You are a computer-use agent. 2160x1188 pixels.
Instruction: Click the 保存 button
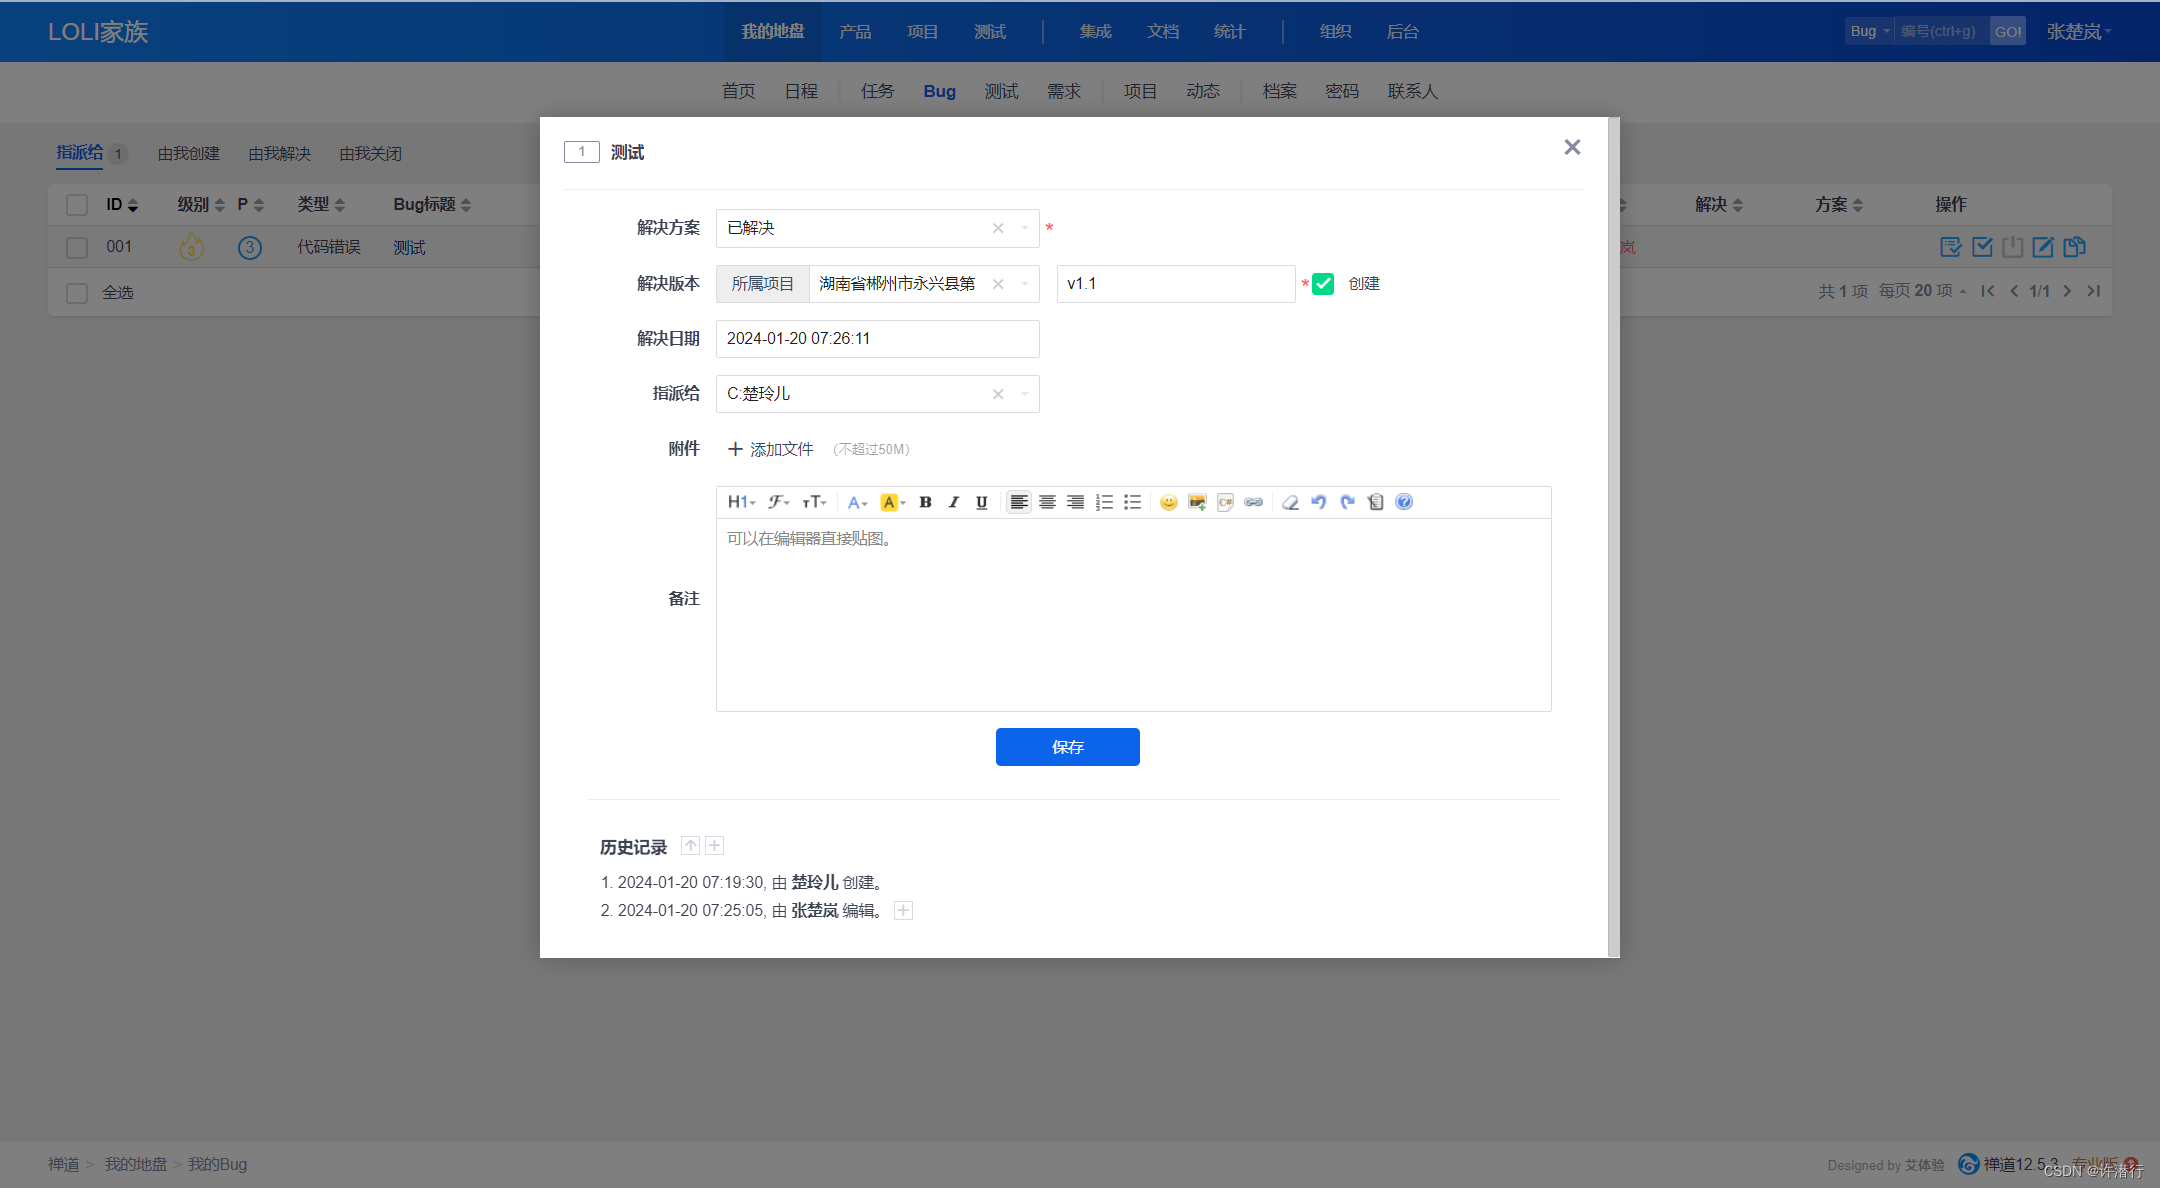pos(1067,747)
